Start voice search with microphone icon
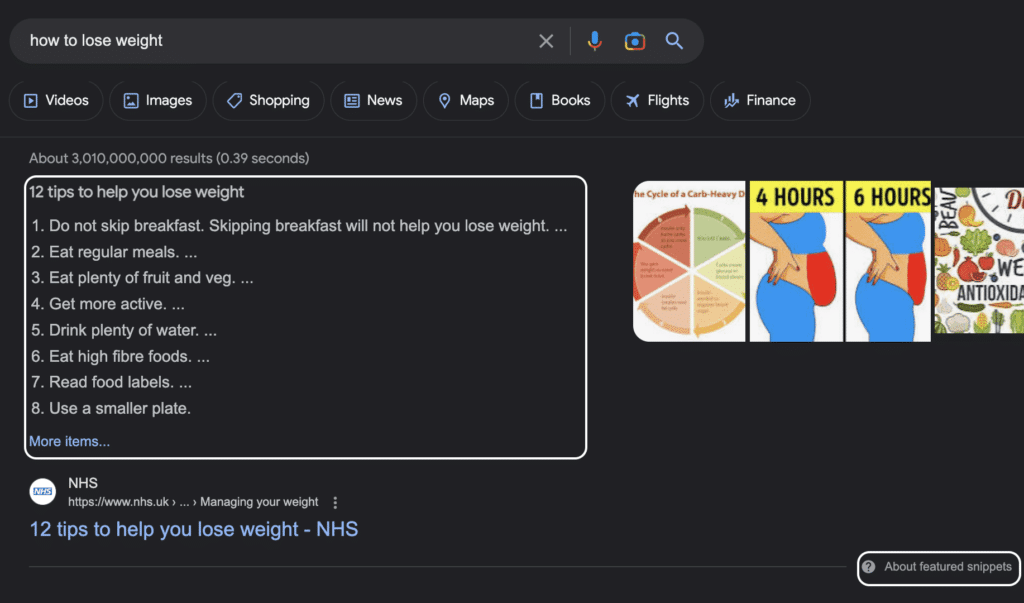The height and width of the screenshot is (603, 1024). click(595, 41)
